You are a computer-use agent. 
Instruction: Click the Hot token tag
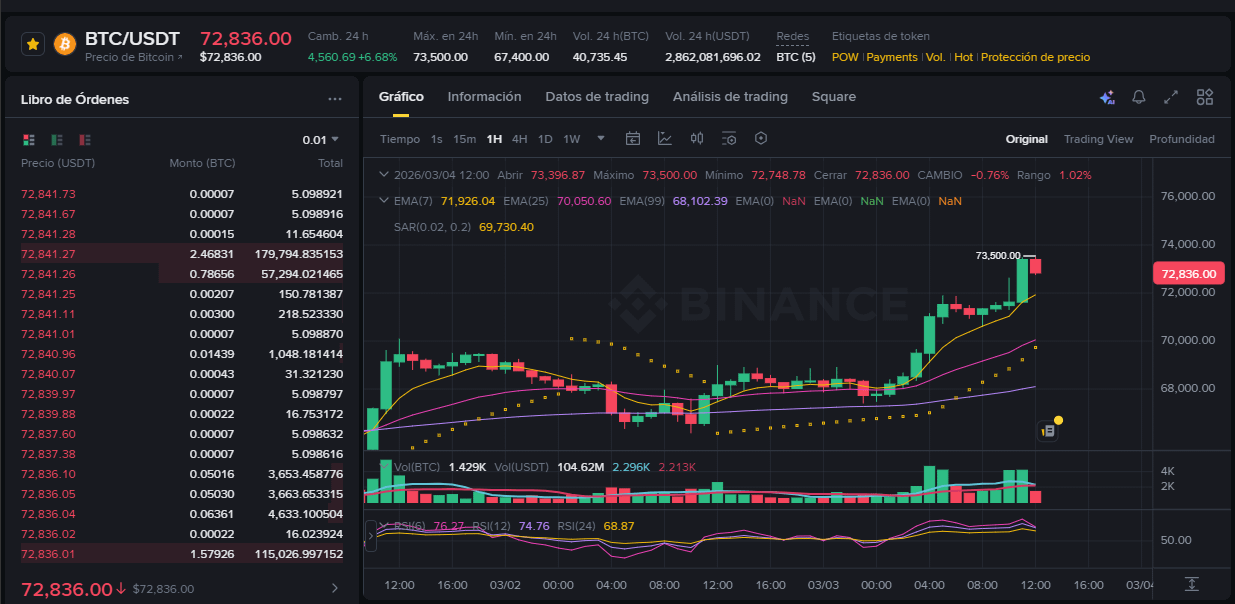point(964,57)
